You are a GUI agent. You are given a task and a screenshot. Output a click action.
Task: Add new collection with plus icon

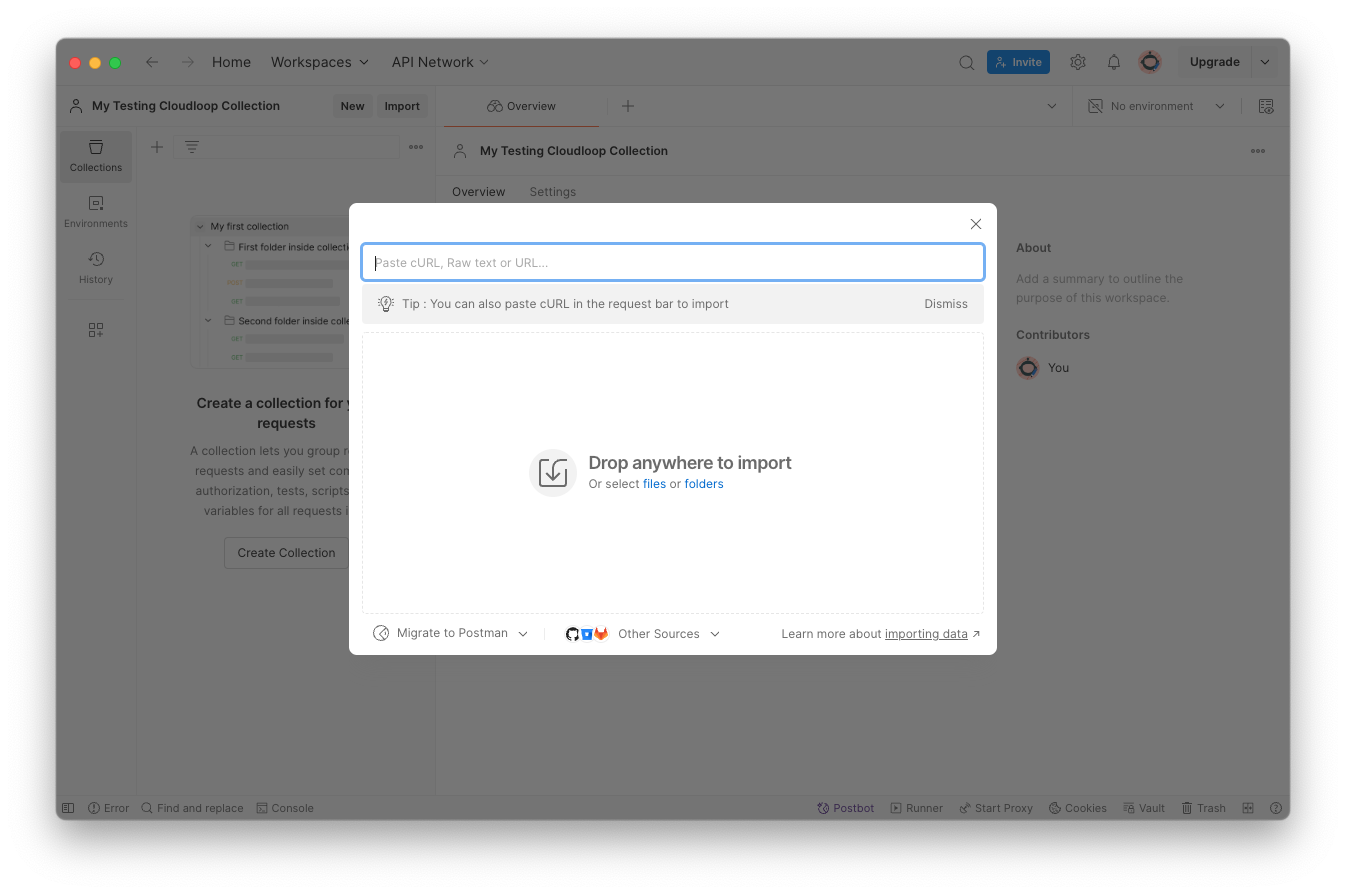pos(157,147)
